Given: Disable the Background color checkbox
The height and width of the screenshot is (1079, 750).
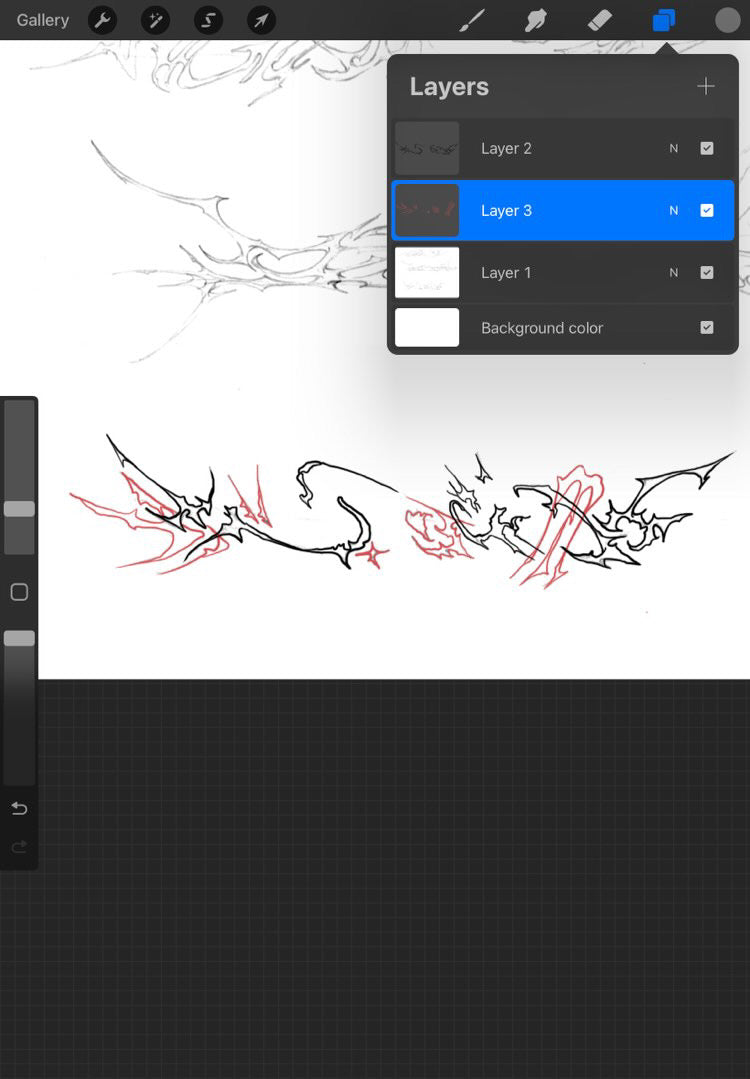Looking at the screenshot, I should 707,327.
